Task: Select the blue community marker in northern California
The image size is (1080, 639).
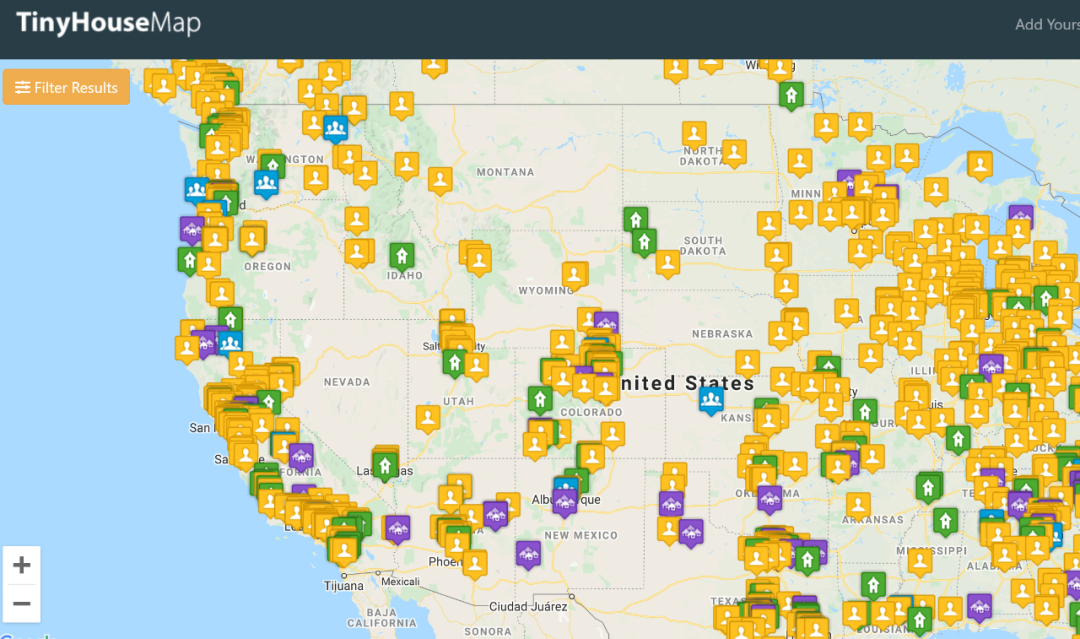Action: click(231, 342)
